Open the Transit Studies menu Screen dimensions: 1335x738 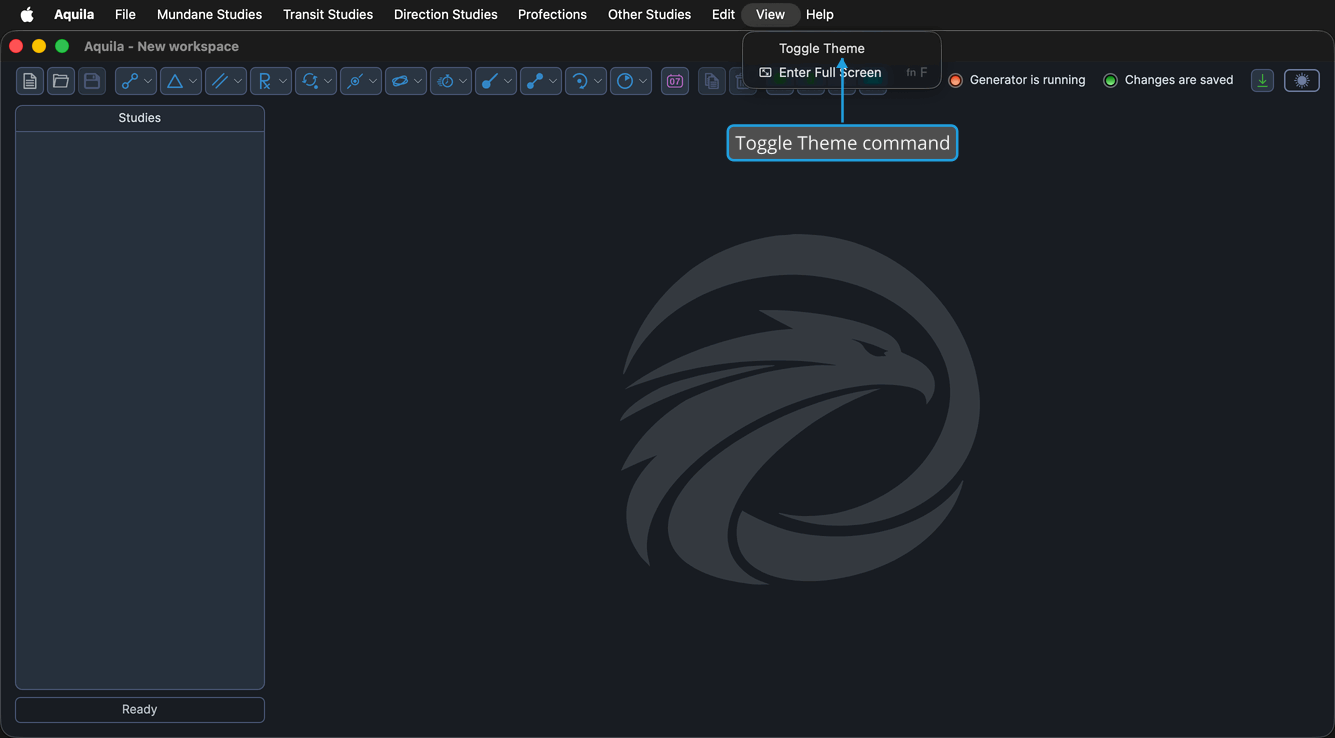tap(328, 14)
